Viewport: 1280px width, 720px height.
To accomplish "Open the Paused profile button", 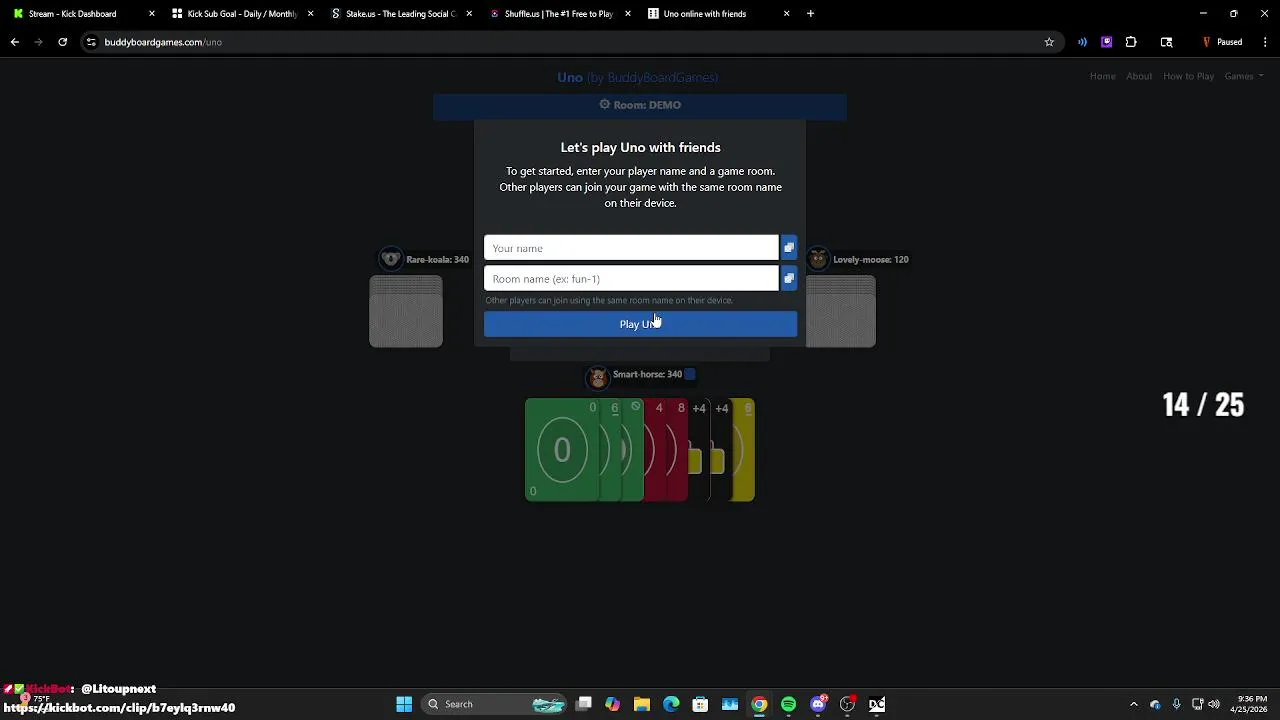I will (1222, 42).
